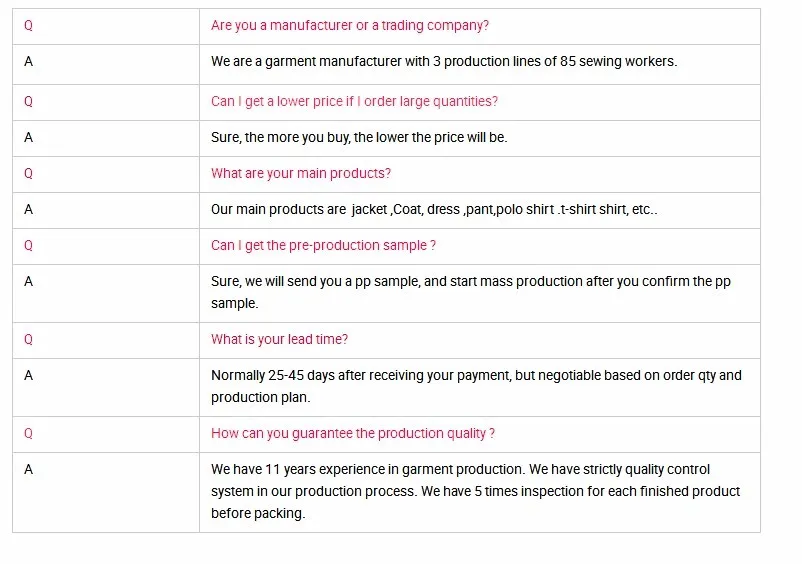This screenshot has width=802, height=564.
Task: Click the Q label beside the lead time question
Action: click(x=28, y=339)
